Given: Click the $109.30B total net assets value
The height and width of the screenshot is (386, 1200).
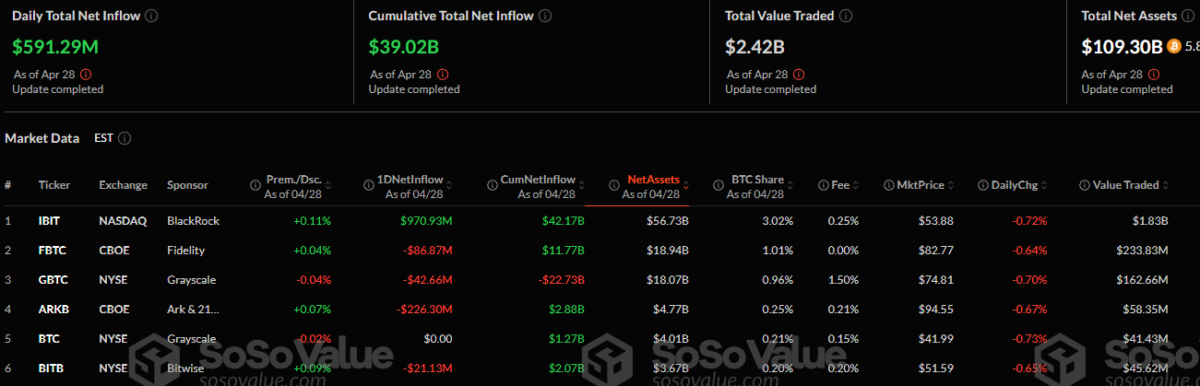Looking at the screenshot, I should (x=1122, y=46).
